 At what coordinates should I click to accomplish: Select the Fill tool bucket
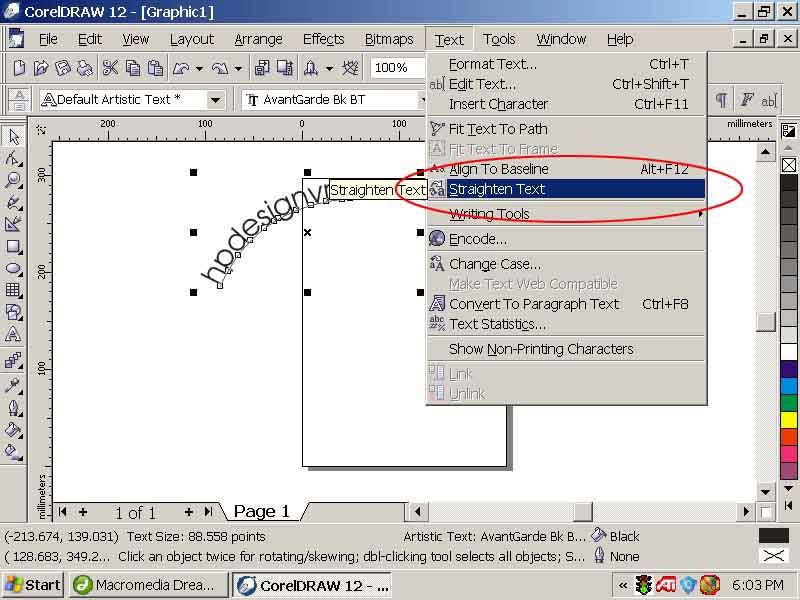point(13,430)
